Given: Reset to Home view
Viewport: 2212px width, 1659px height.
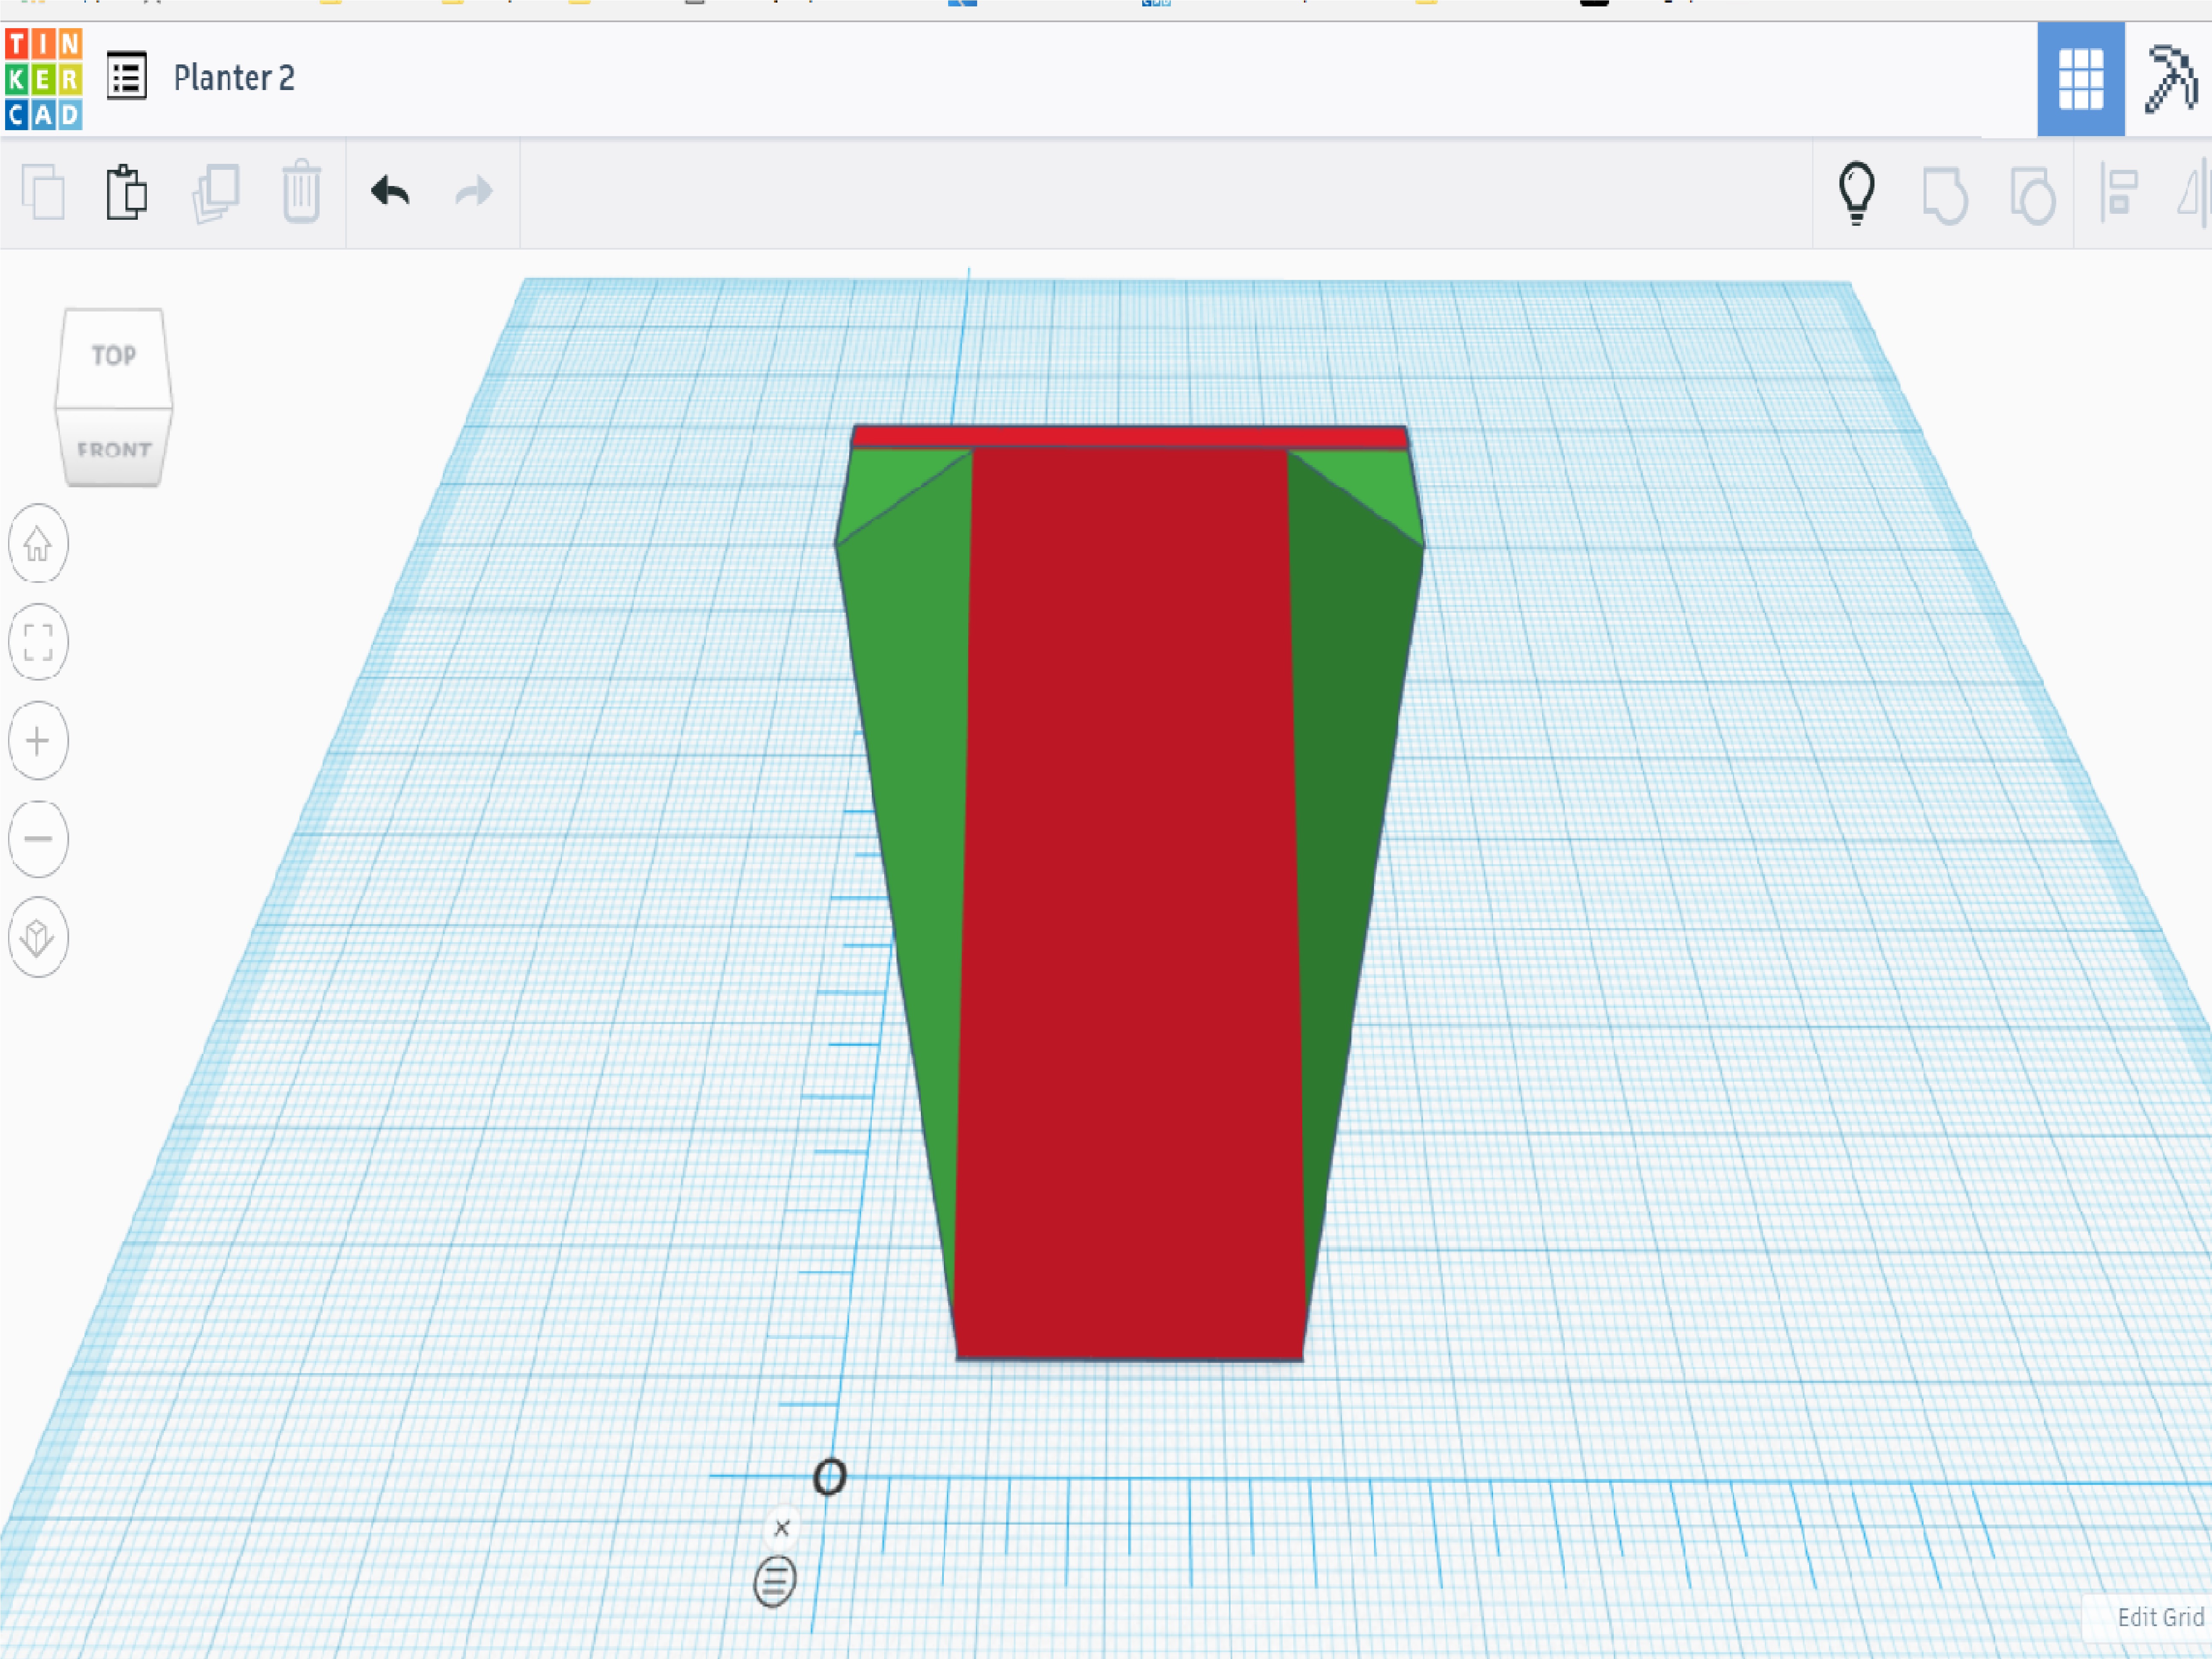Looking at the screenshot, I should (38, 543).
